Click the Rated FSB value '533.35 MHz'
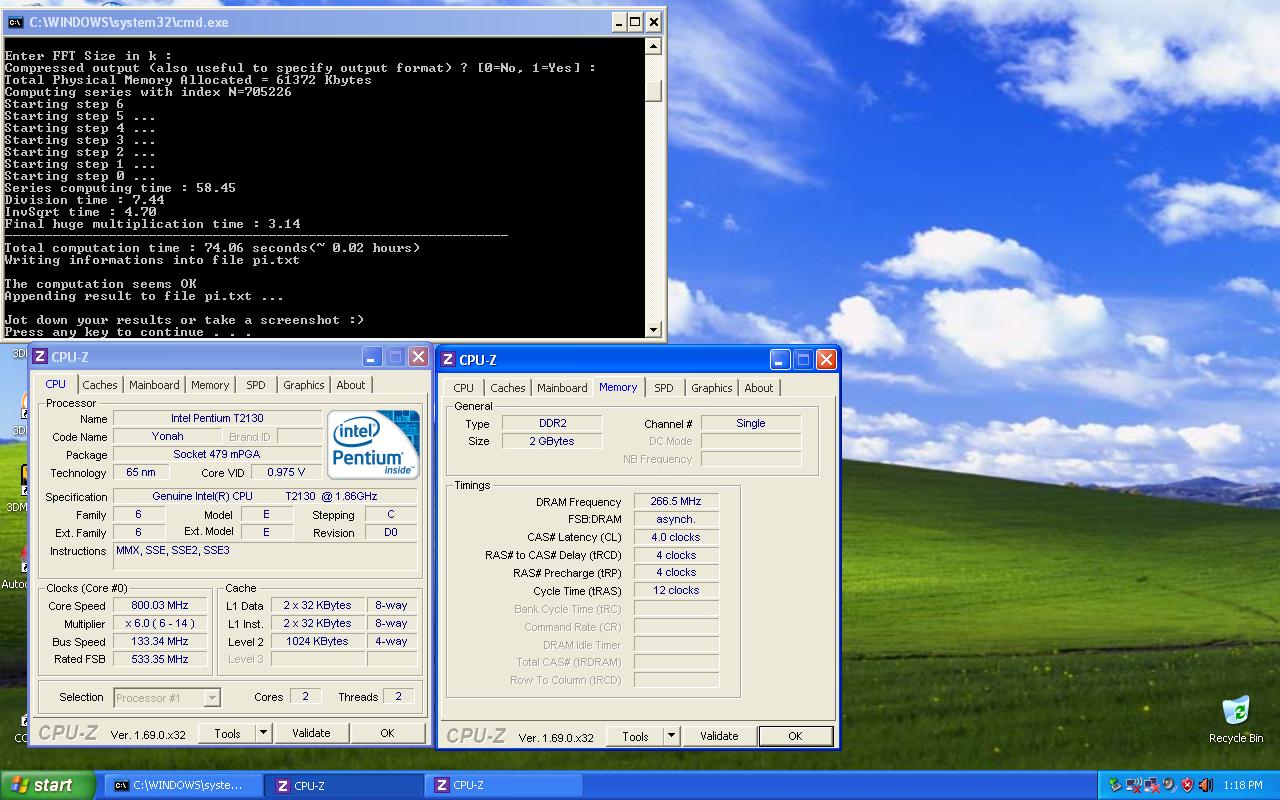 160,659
